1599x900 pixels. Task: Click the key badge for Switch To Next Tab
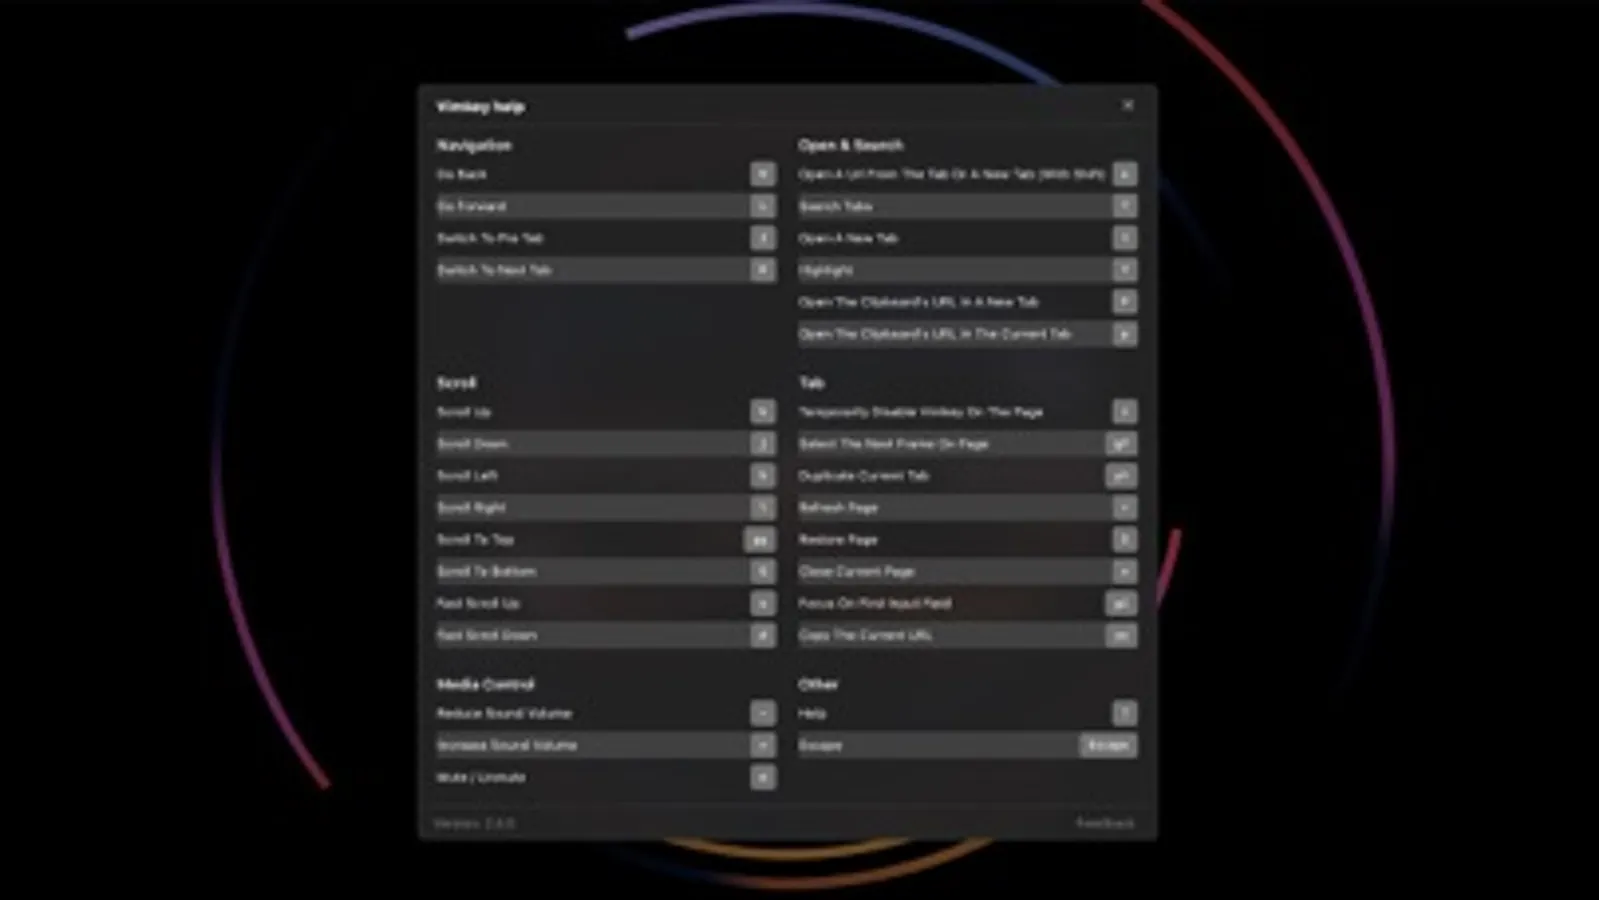coord(763,270)
